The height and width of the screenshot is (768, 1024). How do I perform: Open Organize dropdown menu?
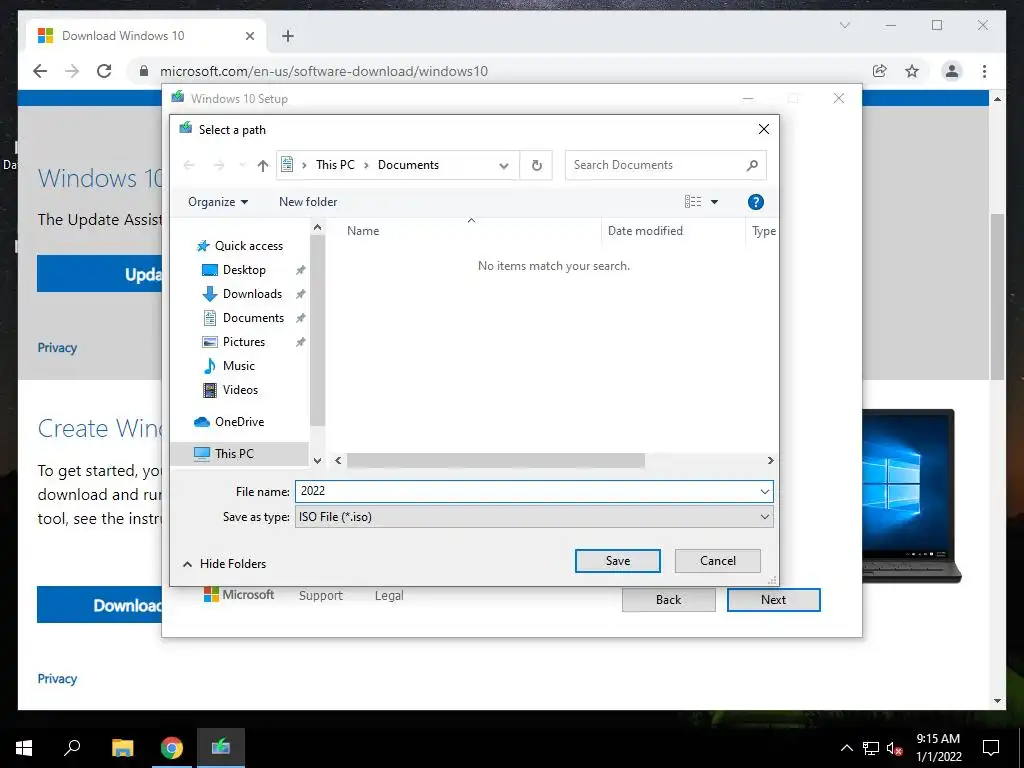point(218,202)
